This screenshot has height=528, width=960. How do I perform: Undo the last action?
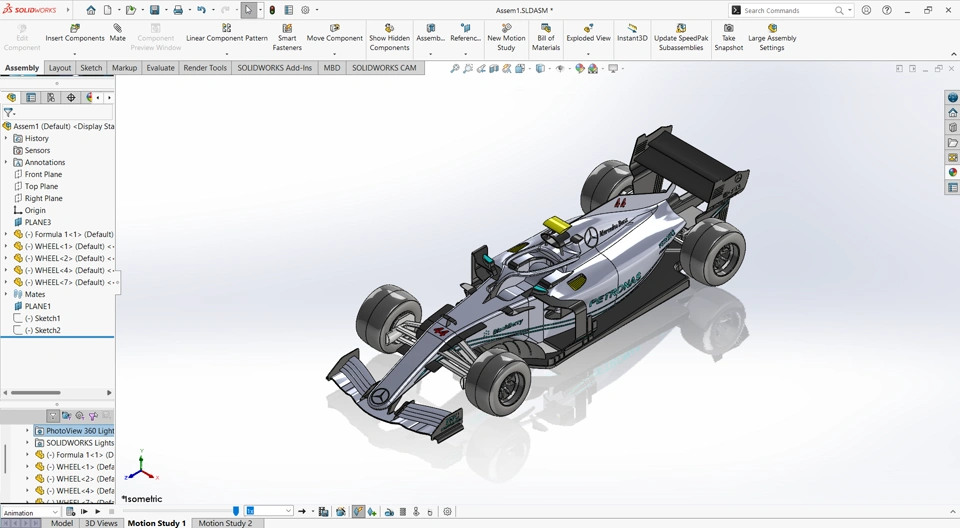click(201, 10)
